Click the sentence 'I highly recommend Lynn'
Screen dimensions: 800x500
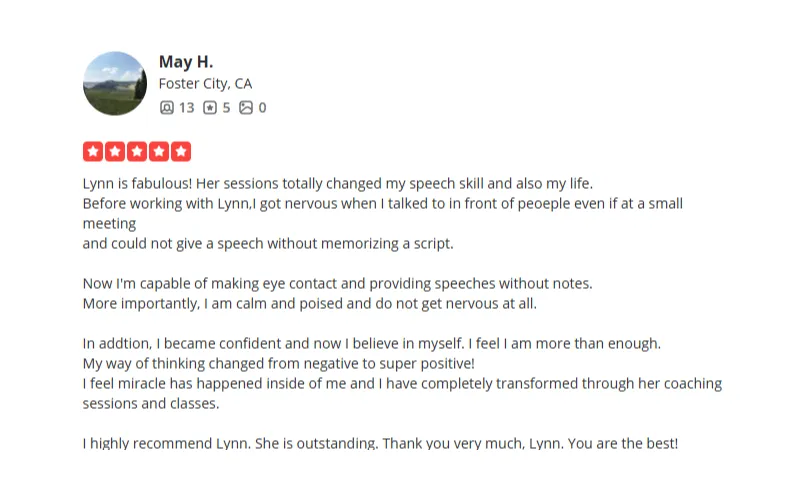pyautogui.click(x=166, y=443)
